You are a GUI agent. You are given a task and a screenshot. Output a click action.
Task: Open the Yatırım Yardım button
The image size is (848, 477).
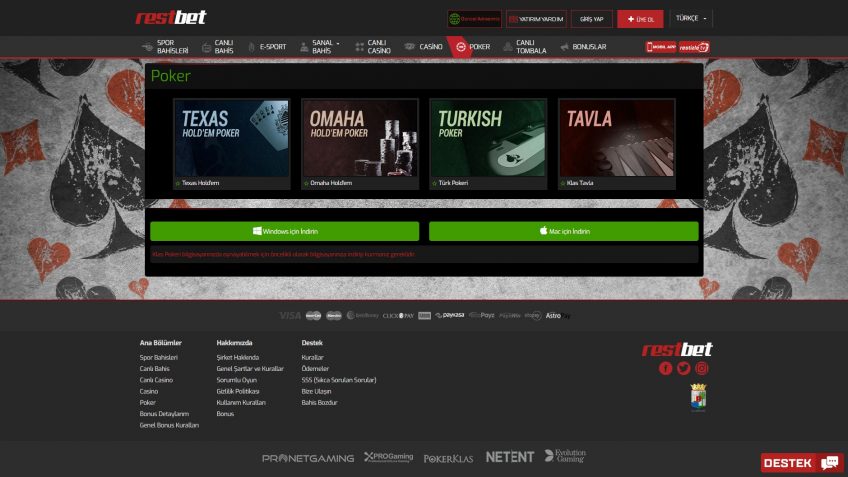coord(536,19)
